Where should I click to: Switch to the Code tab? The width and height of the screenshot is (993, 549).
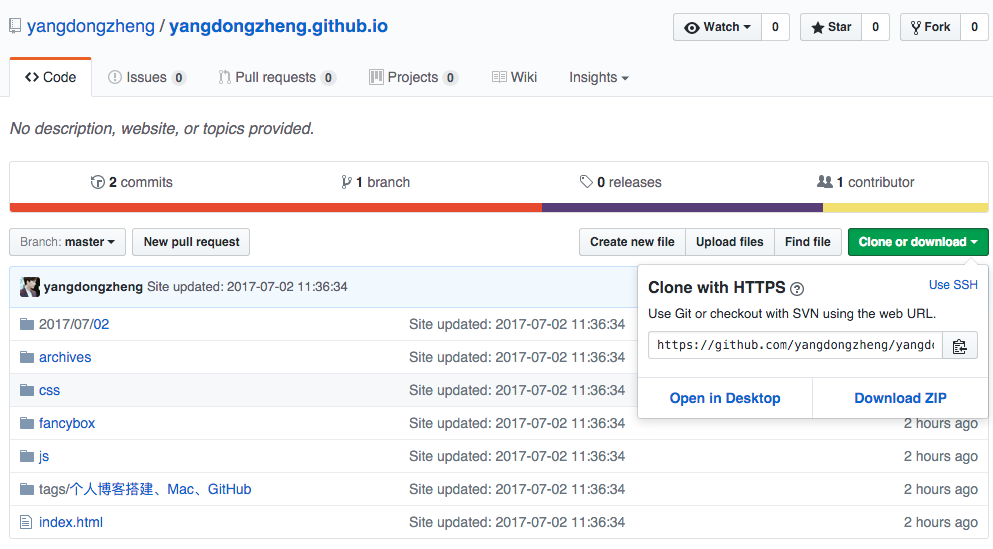(51, 77)
